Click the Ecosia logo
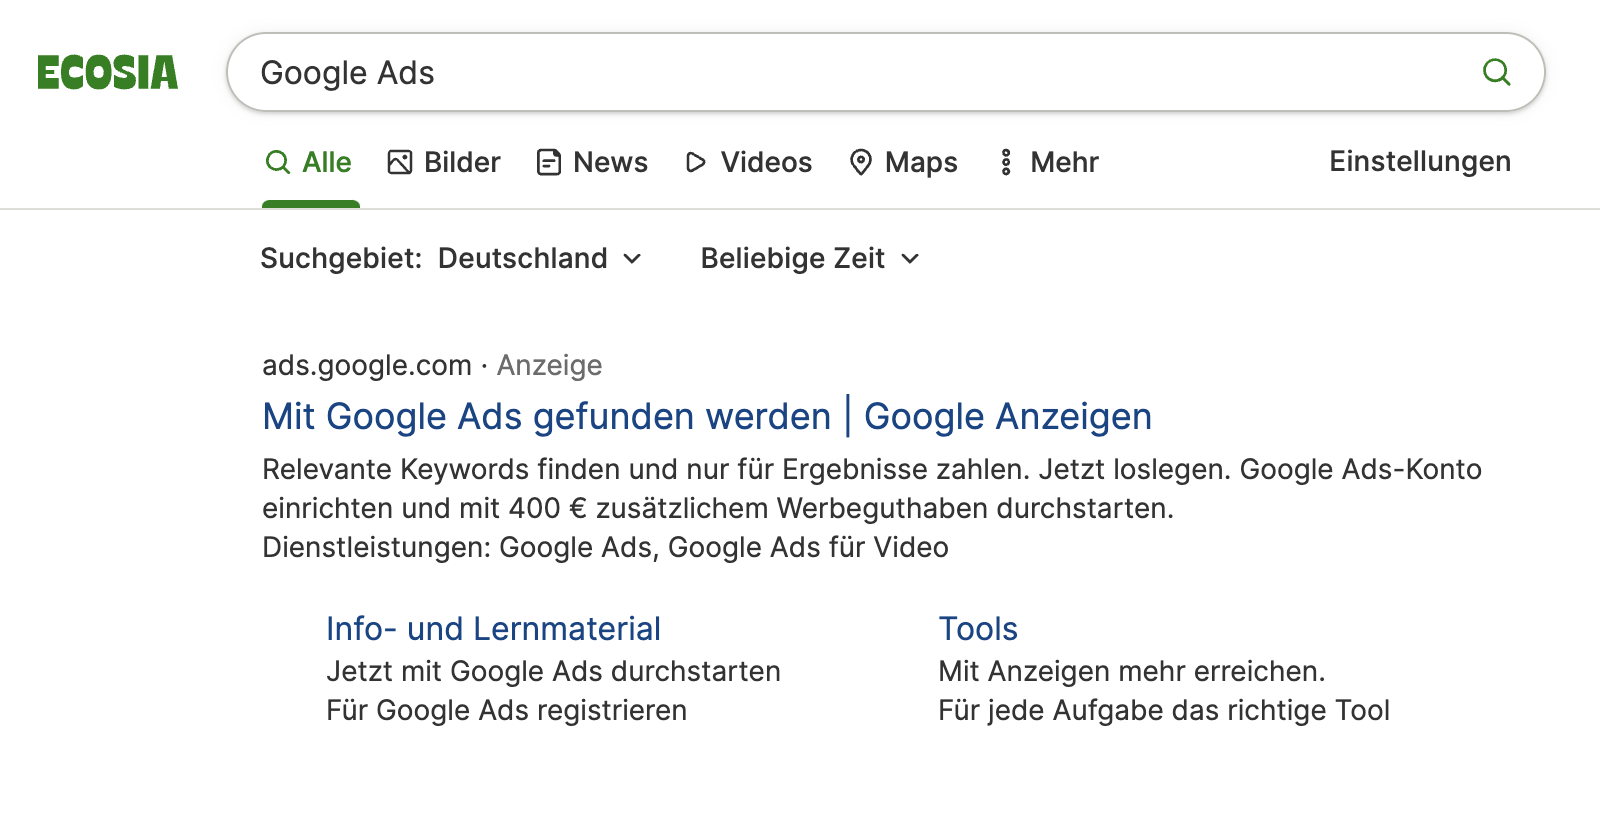The height and width of the screenshot is (826, 1600). pos(108,73)
